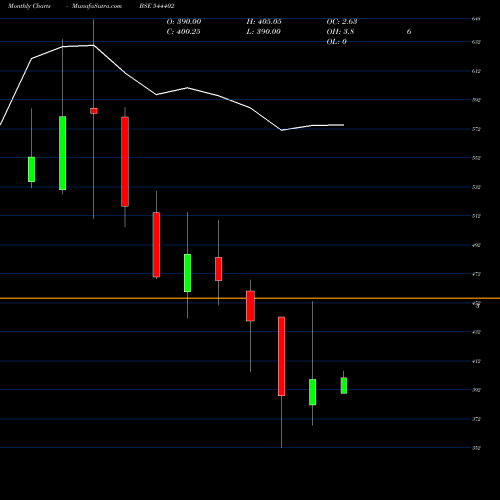This screenshot has height=500, width=500.
Task: Click the 492 price axis label
Action: click(x=476, y=245)
